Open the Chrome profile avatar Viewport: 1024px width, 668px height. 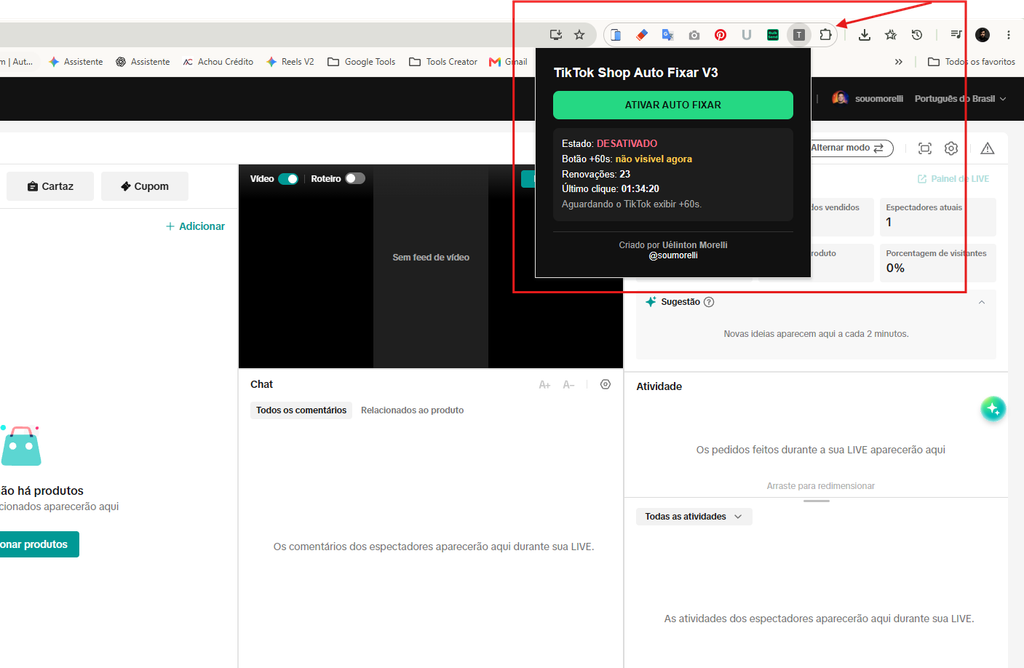(x=982, y=35)
